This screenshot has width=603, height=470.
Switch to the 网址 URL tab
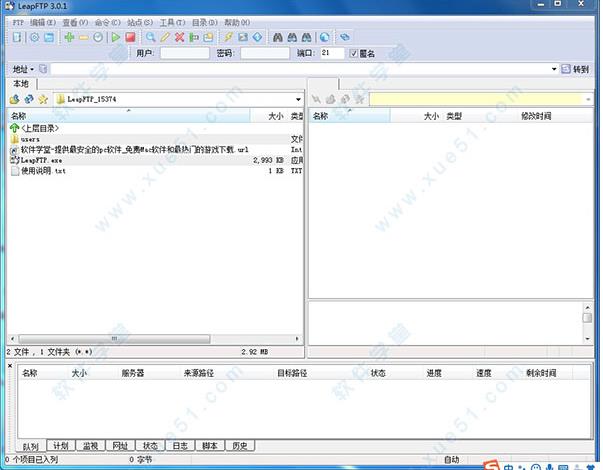click(120, 445)
